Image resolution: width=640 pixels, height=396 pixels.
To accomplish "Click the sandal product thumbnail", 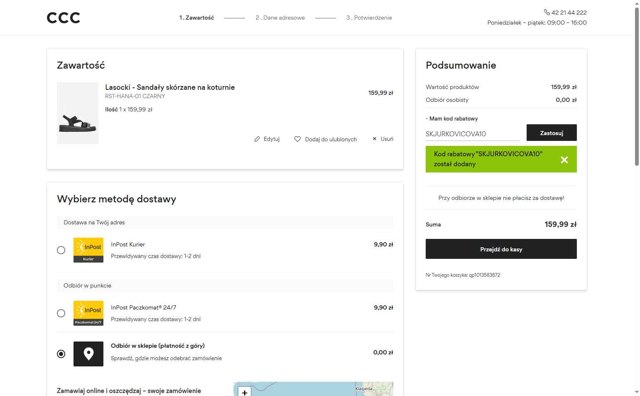I will (78, 113).
